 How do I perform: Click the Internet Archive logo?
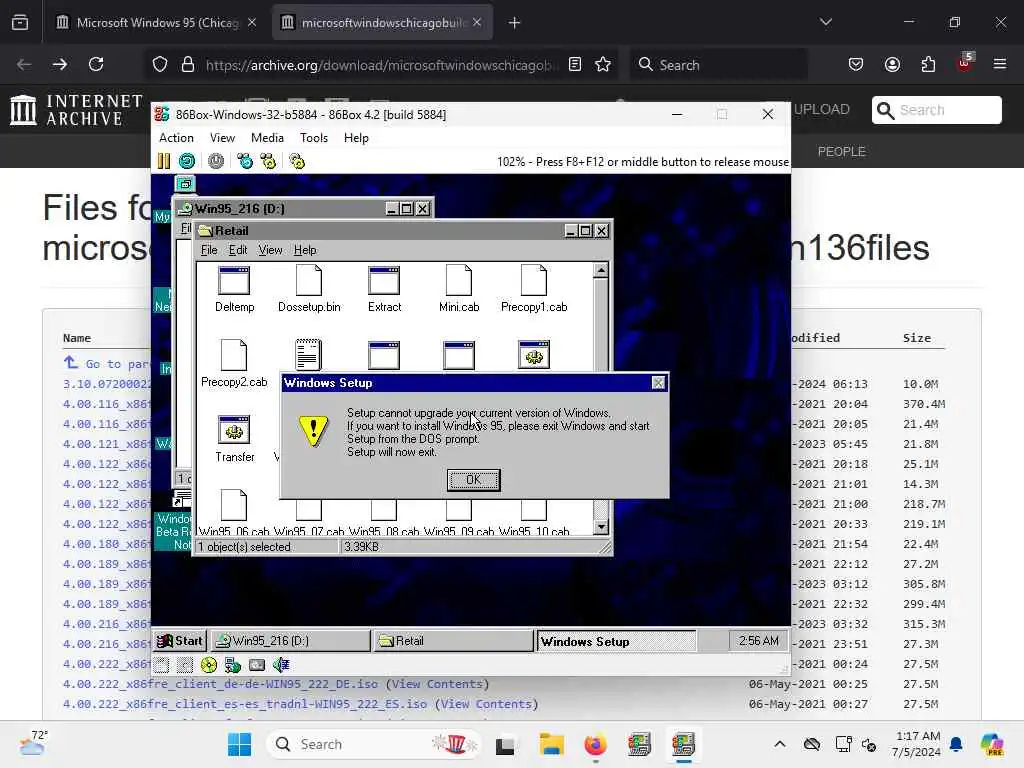(76, 110)
